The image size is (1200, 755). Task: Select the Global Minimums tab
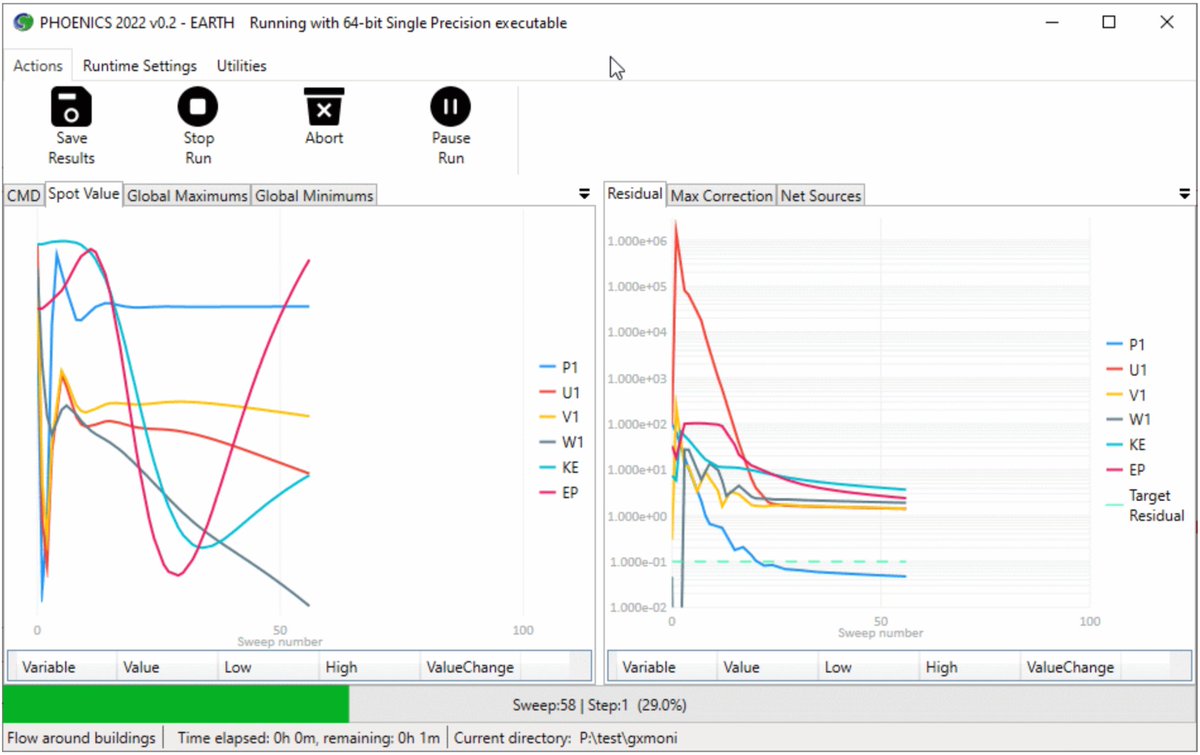[314, 196]
